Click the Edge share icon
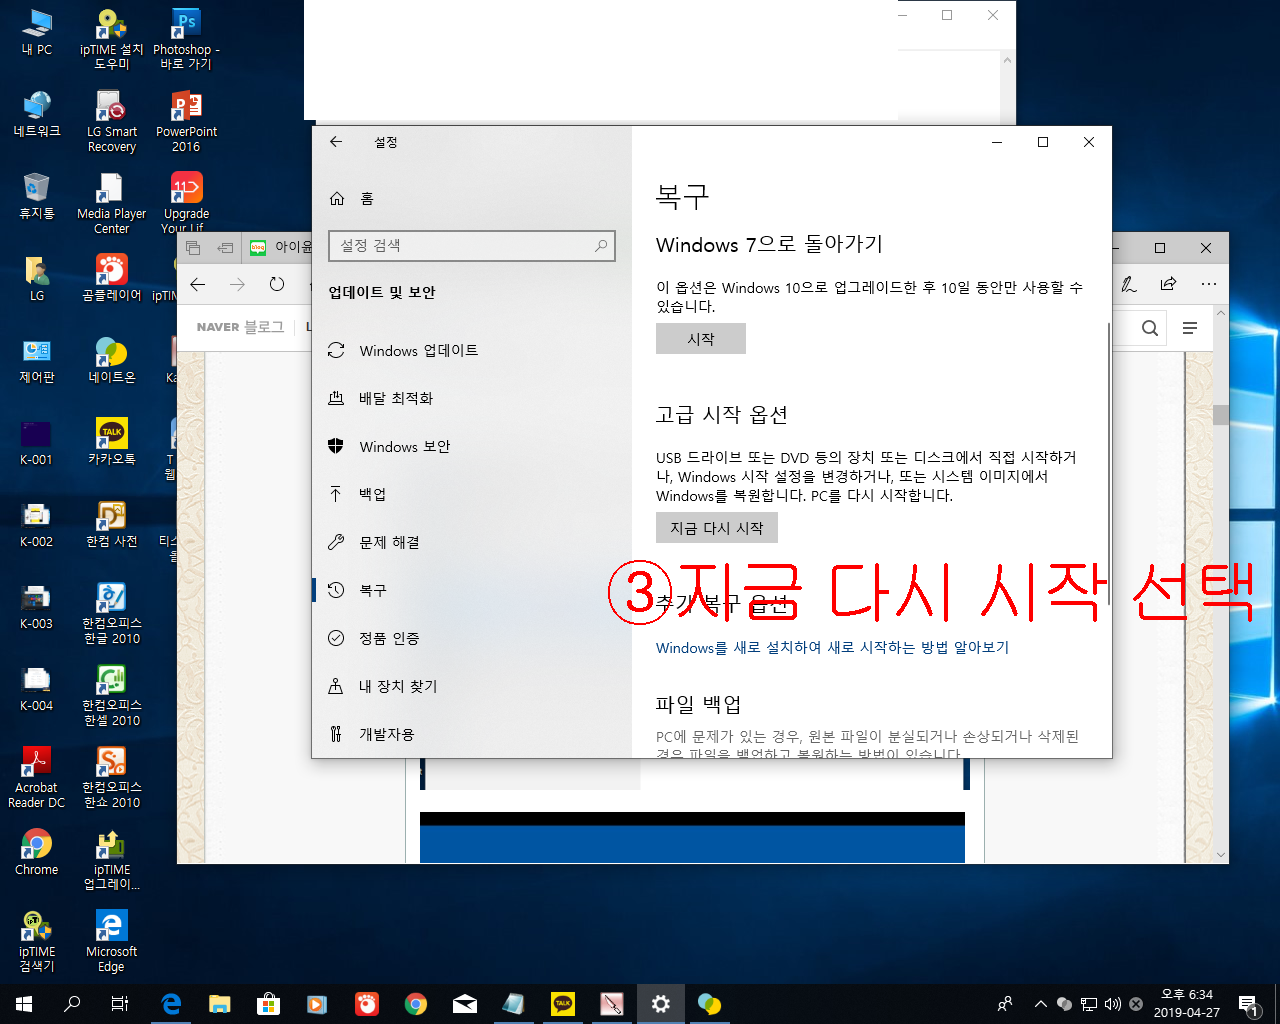Screen dimensions: 1280x1024 tap(1168, 285)
